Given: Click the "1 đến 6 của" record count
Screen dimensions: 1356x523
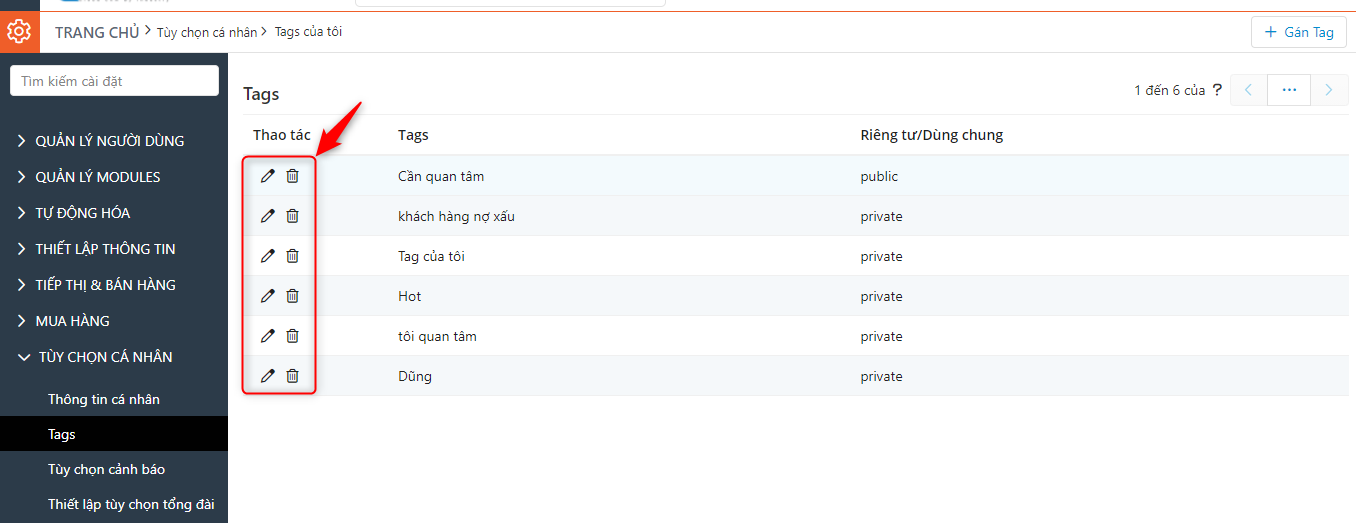Looking at the screenshot, I should point(1170,90).
